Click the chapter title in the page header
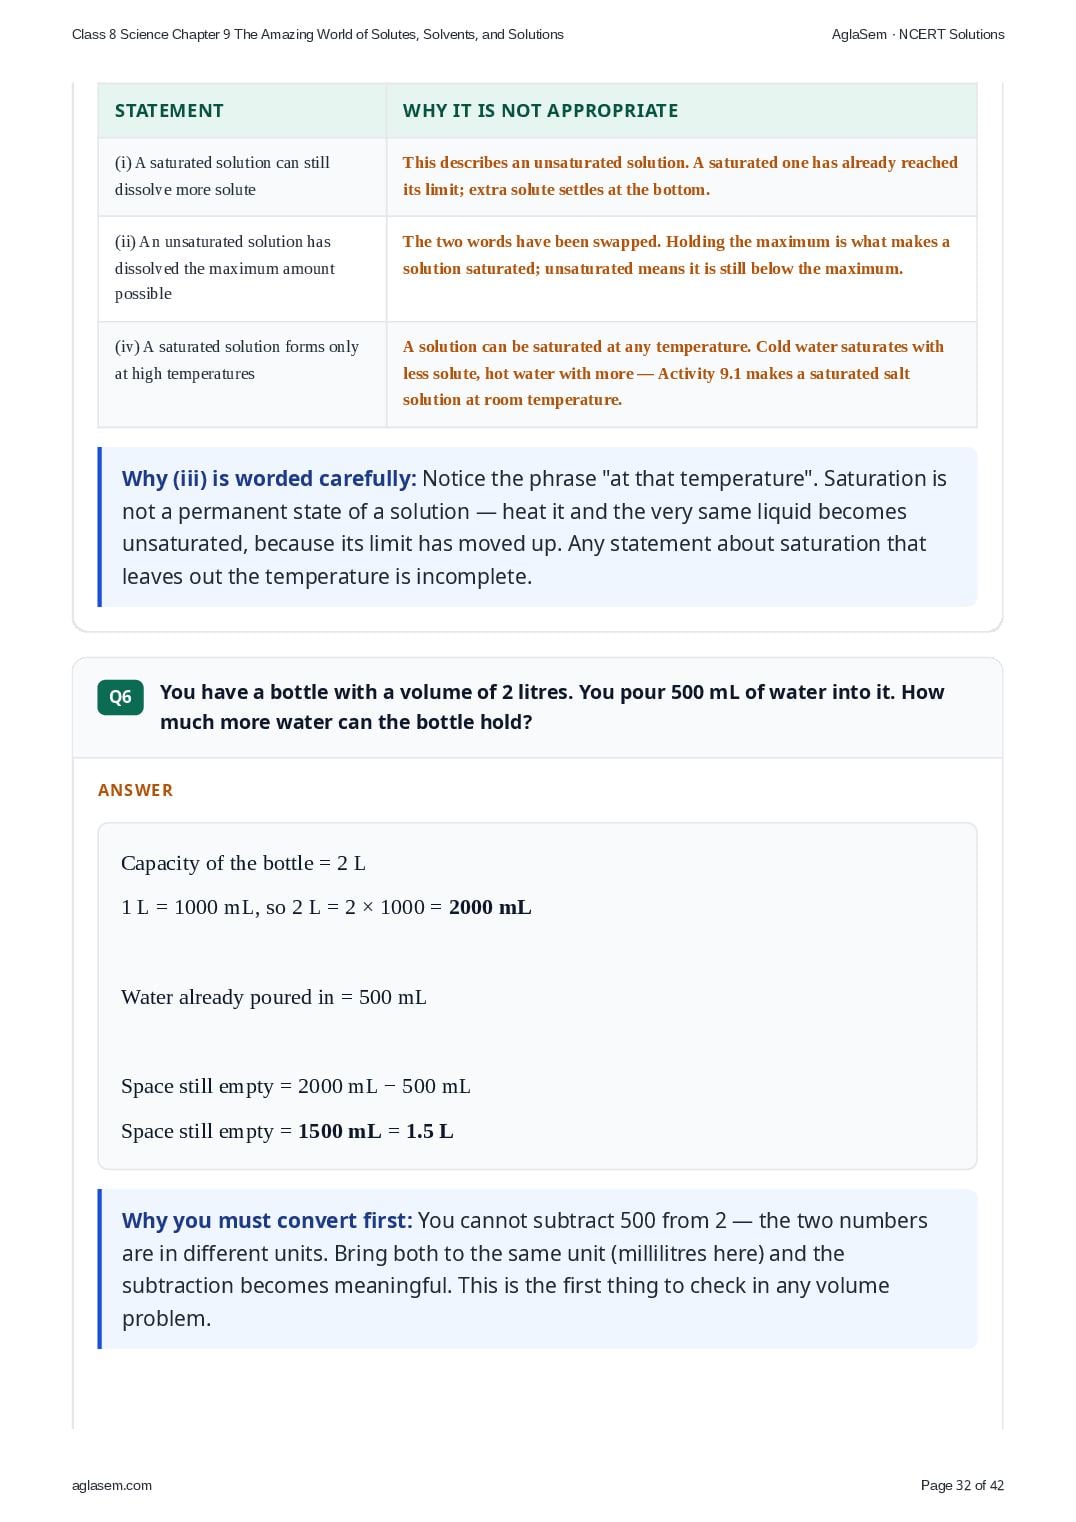Screen dimensions: 1076x1522 (318, 34)
